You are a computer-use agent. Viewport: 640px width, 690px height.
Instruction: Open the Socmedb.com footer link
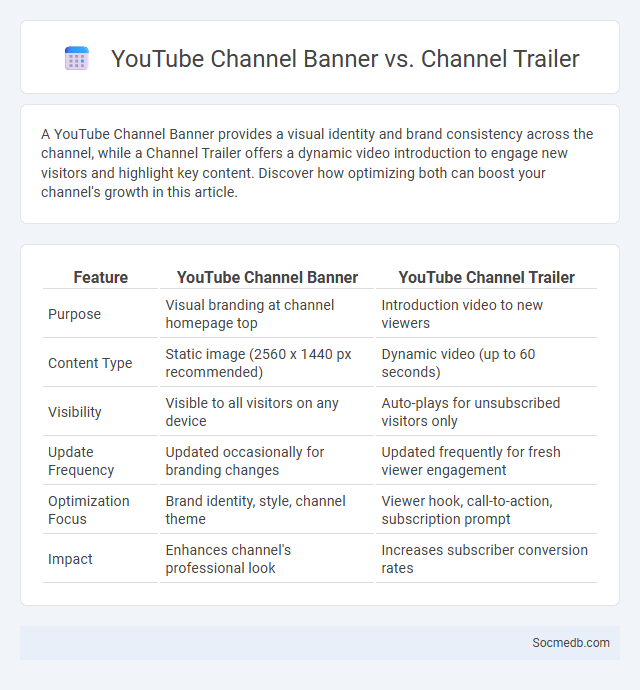pyautogui.click(x=571, y=642)
